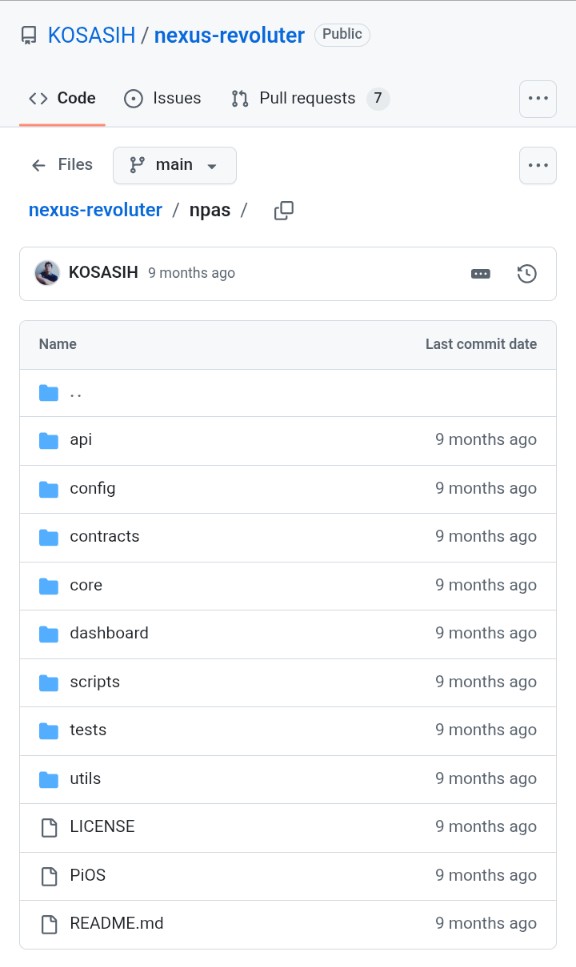Click the LICENSE file icon
Screen dimensions: 576x967
[x=49, y=827]
